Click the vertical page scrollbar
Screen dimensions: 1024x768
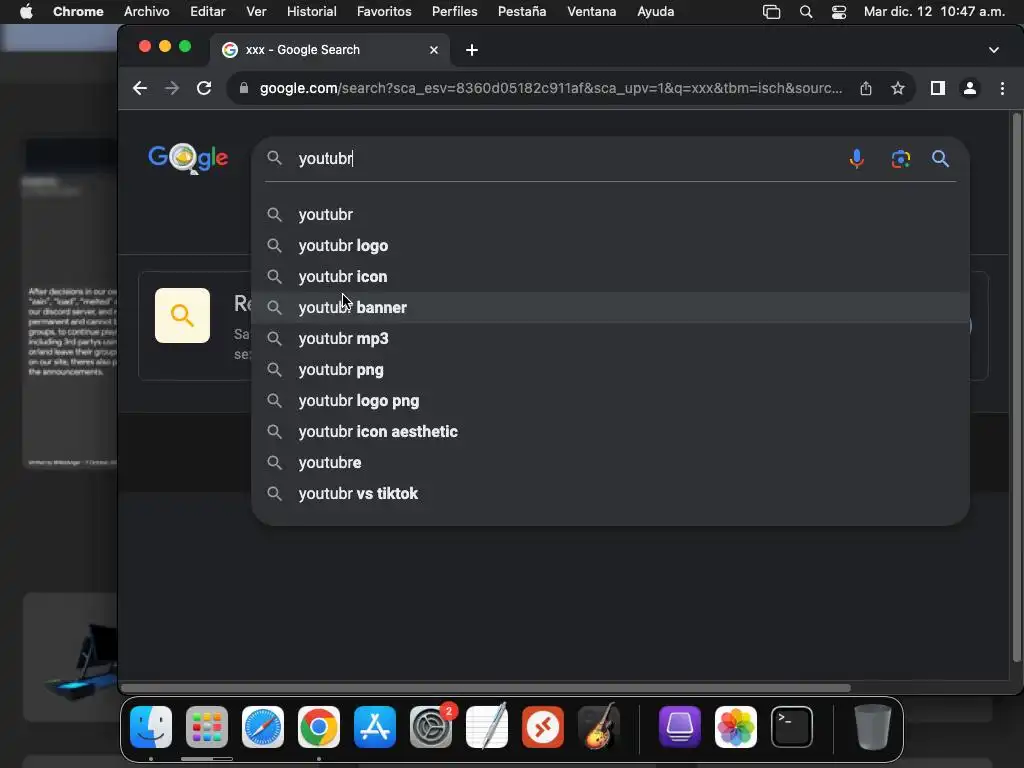1016,387
